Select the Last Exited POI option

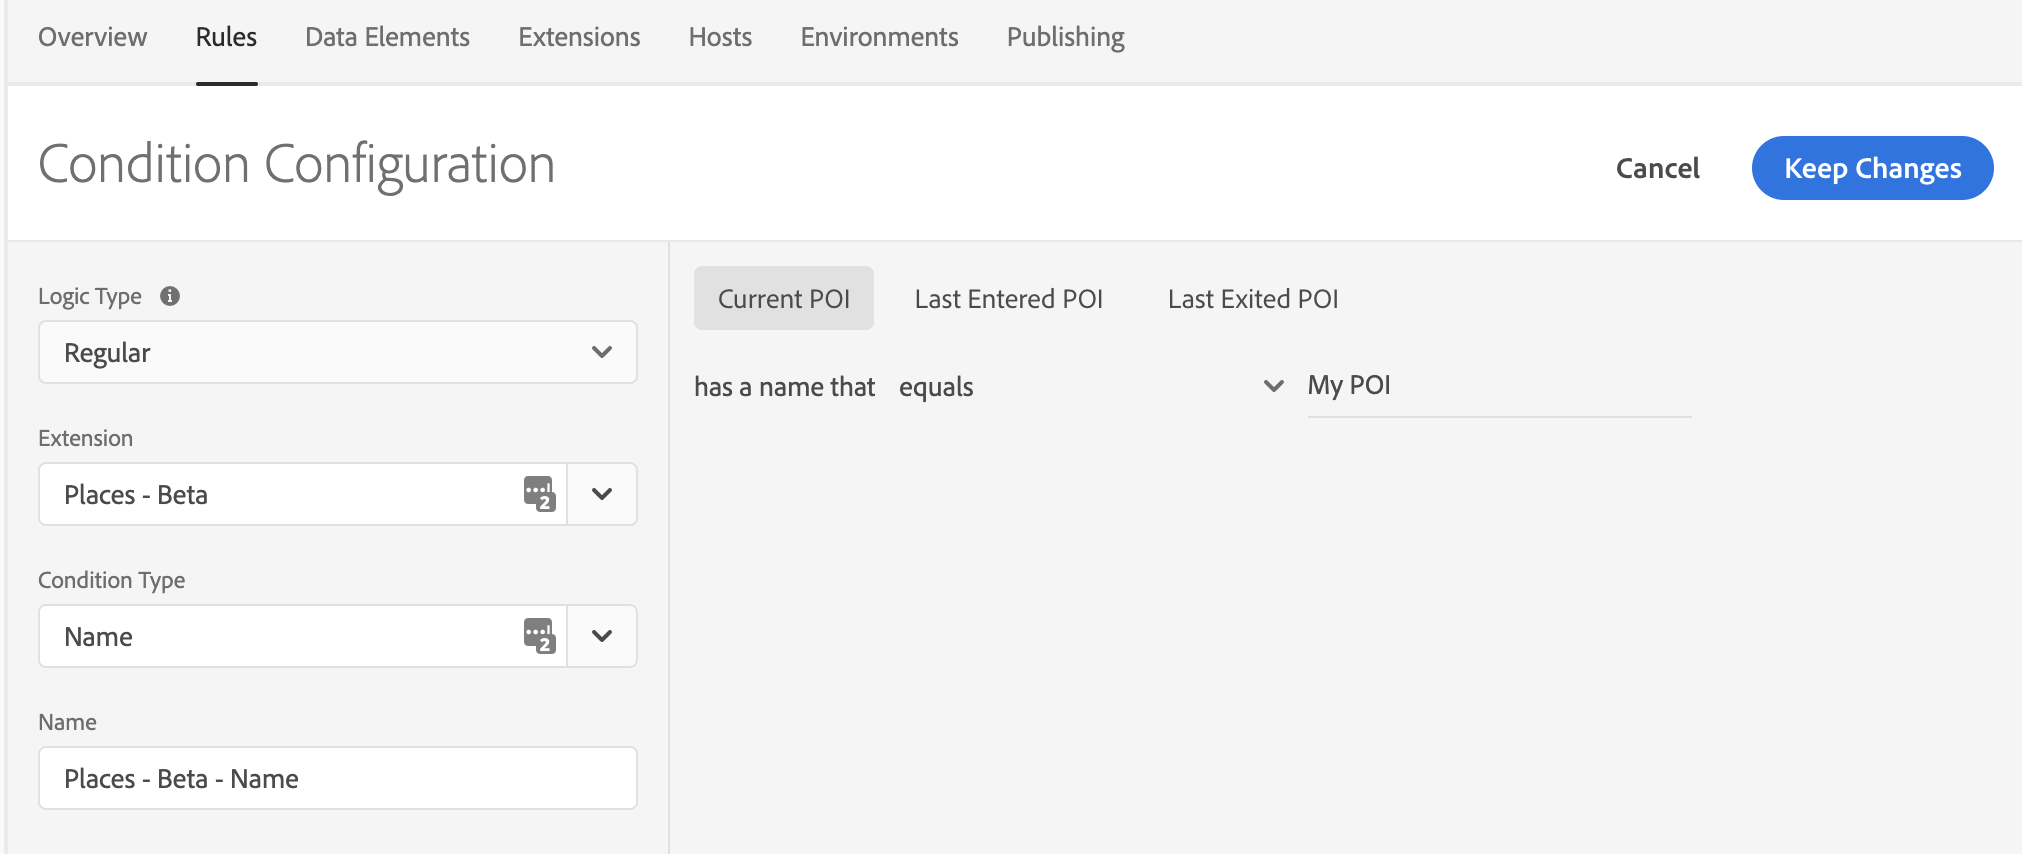(1253, 298)
